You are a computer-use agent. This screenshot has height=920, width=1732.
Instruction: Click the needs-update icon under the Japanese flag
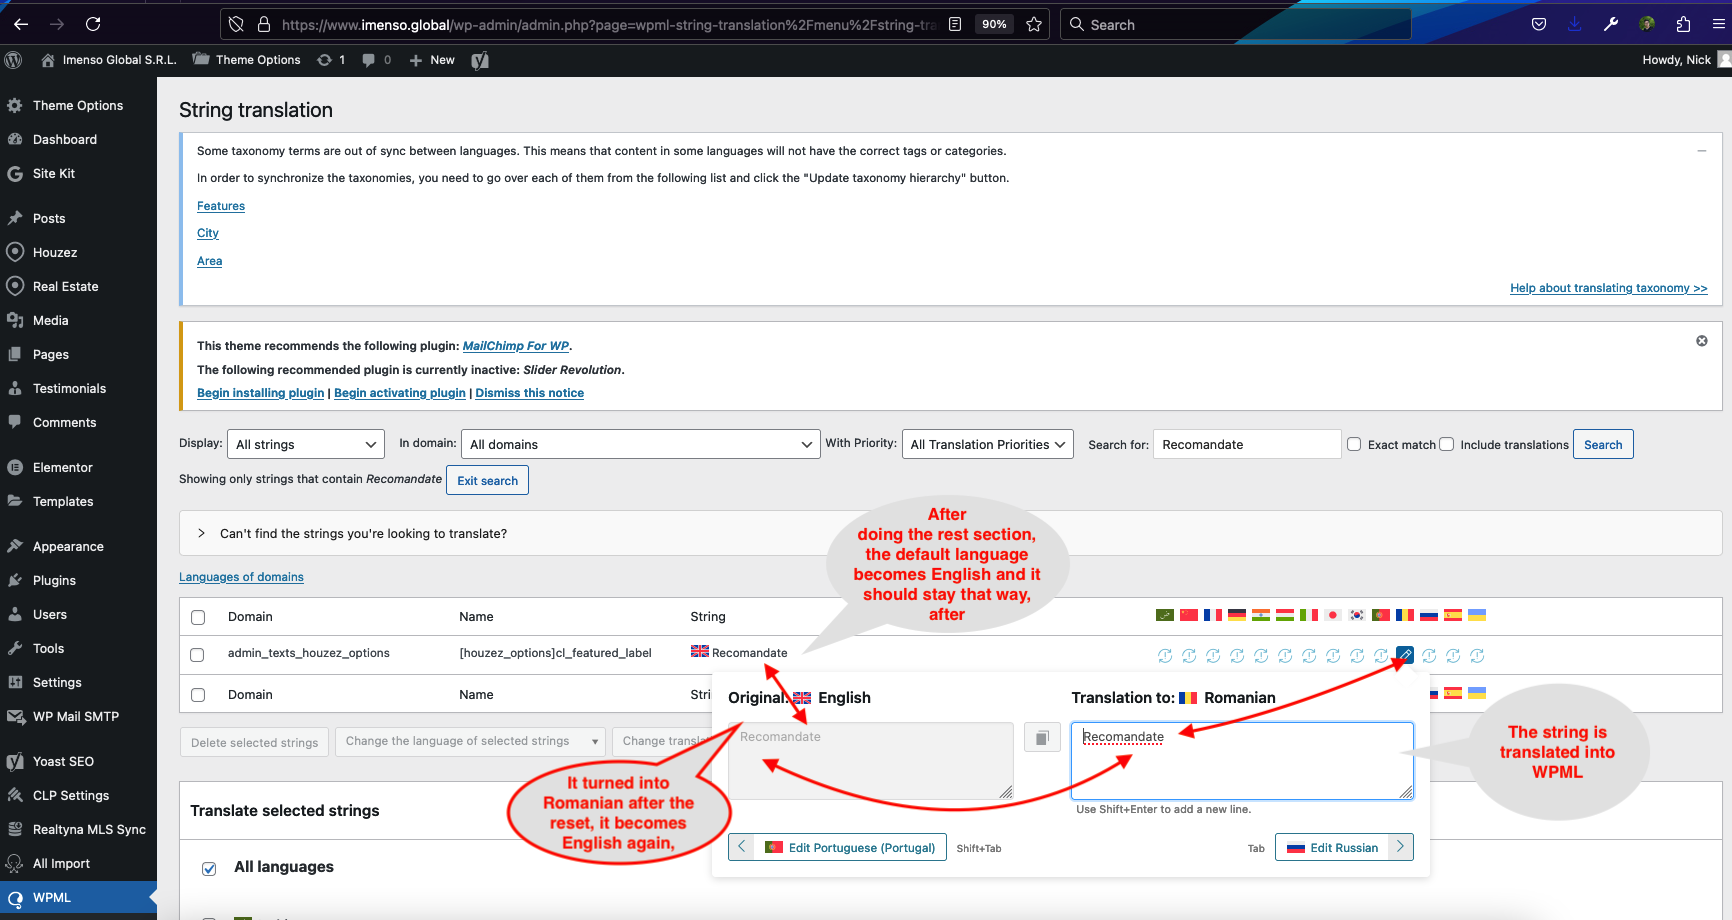[1333, 656]
